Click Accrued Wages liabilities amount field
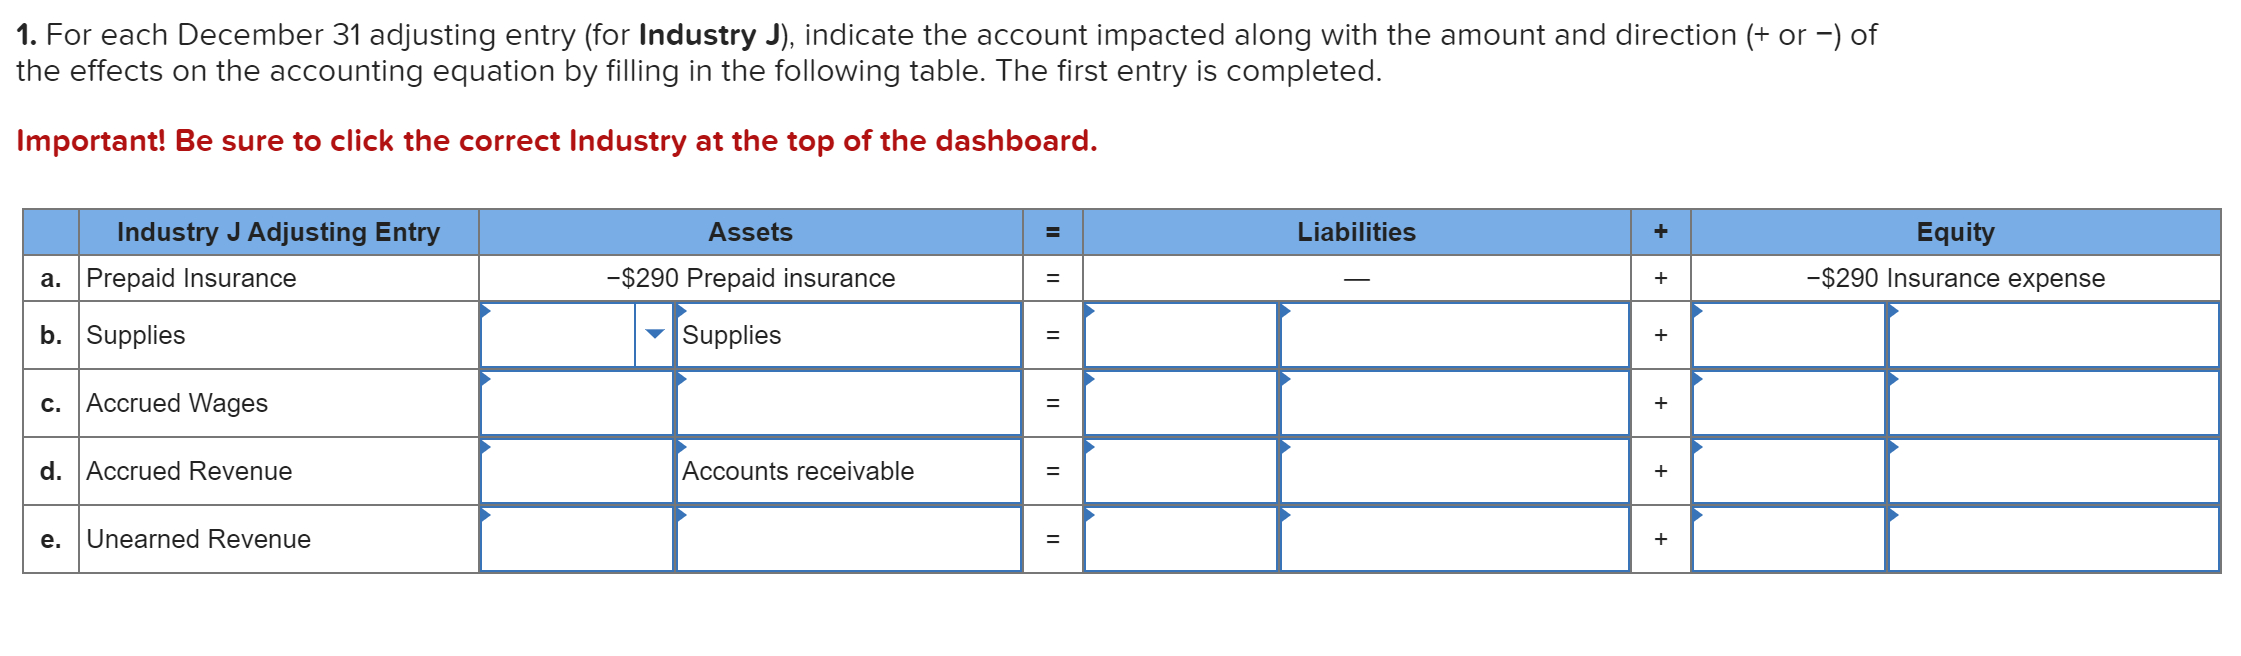 click(1181, 403)
